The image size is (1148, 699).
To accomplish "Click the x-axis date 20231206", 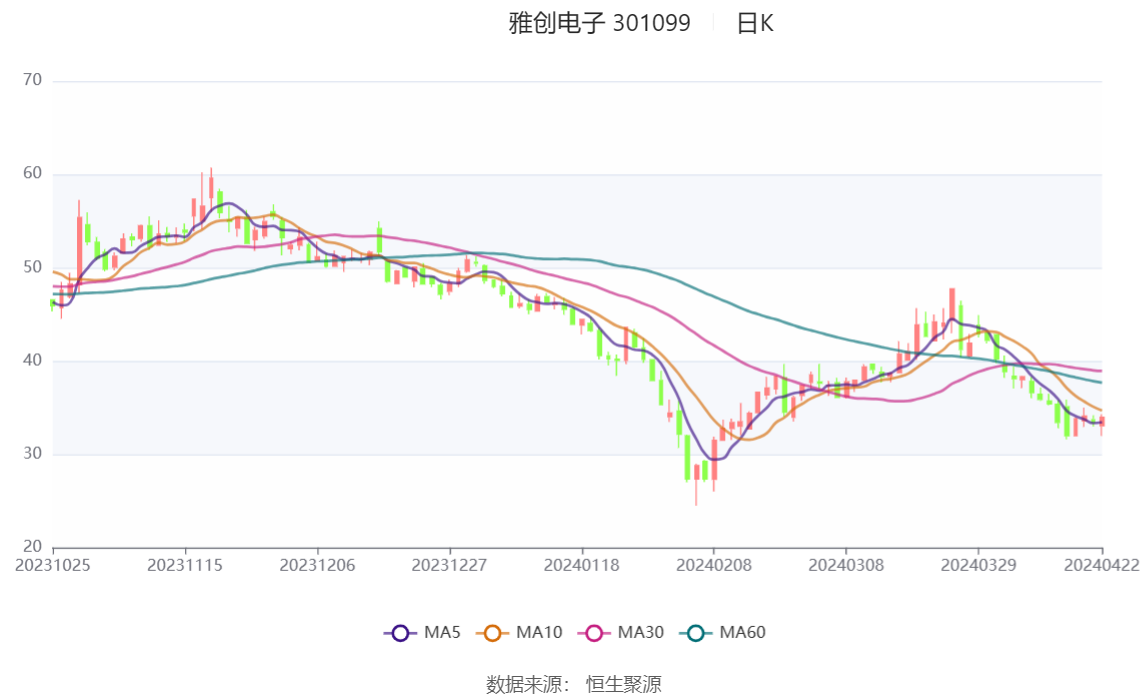I will click(317, 566).
